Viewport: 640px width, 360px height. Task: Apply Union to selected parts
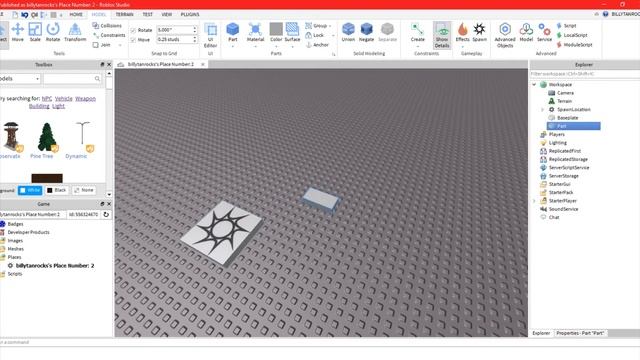pyautogui.click(x=348, y=32)
